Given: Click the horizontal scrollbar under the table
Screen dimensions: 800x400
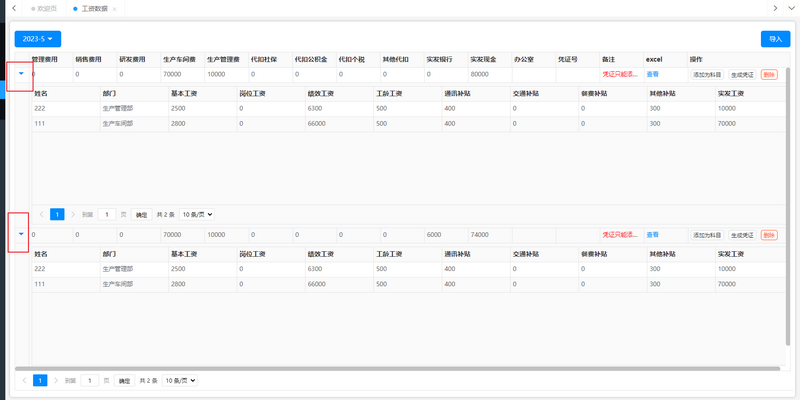Looking at the screenshot, I should click(x=397, y=368).
